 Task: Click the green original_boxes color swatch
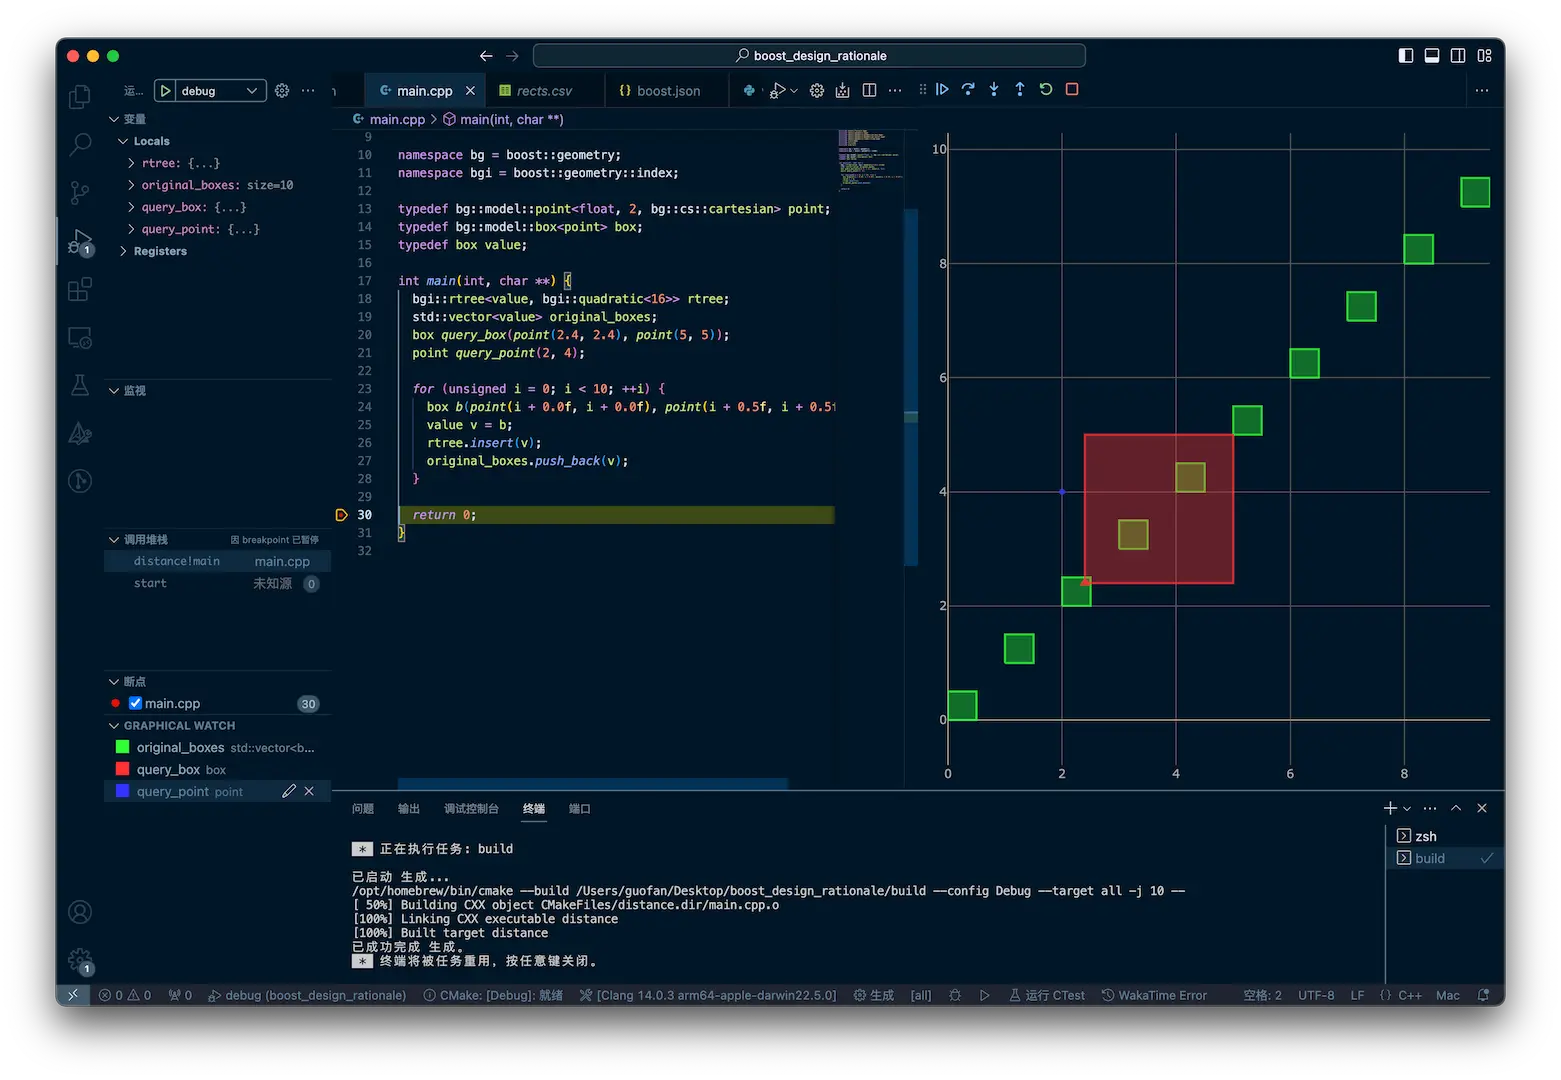[x=123, y=747]
